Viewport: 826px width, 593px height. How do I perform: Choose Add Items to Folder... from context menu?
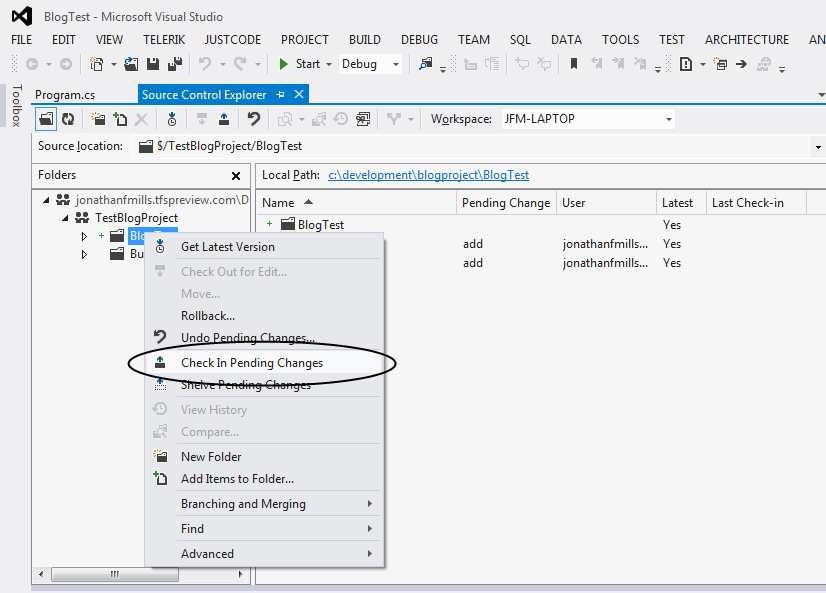pyautogui.click(x=266, y=479)
